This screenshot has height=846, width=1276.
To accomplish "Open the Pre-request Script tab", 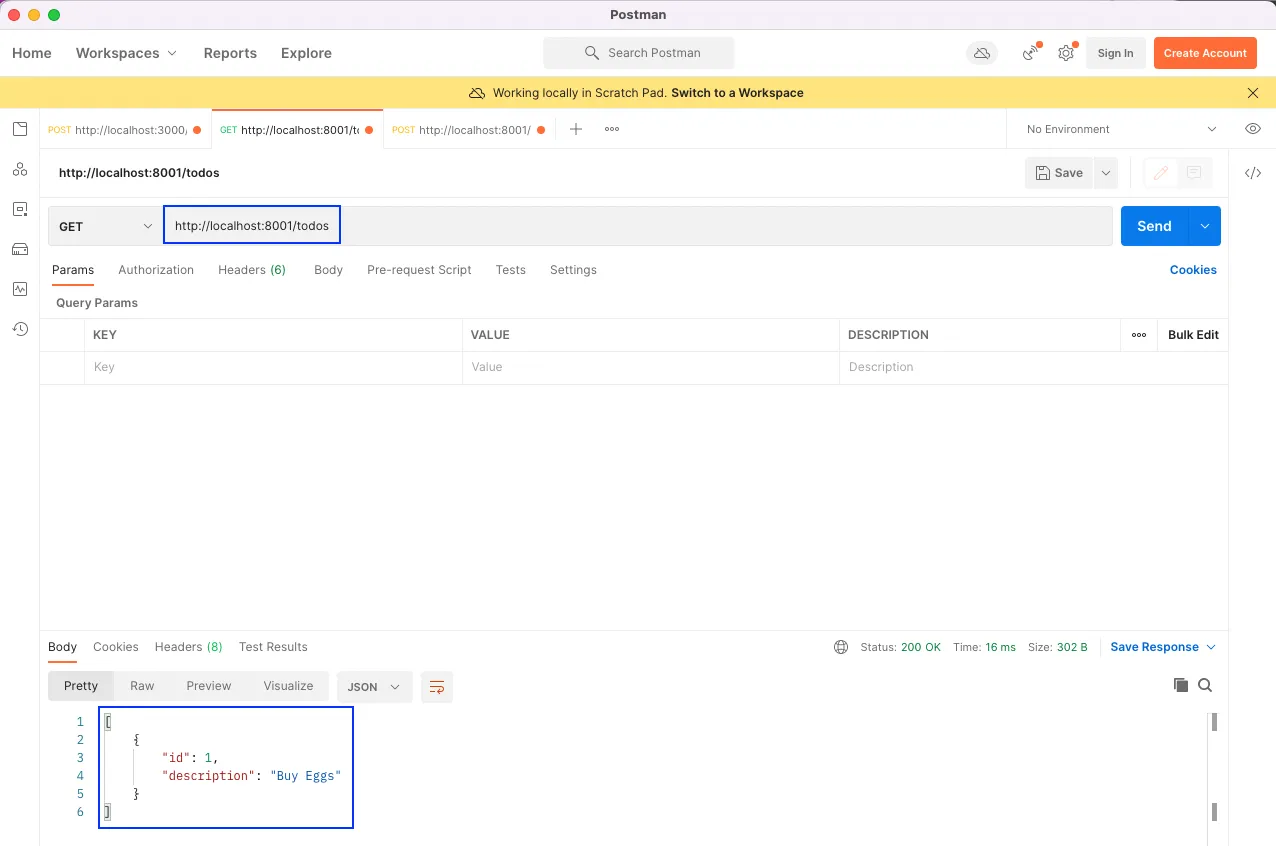I will [x=419, y=270].
